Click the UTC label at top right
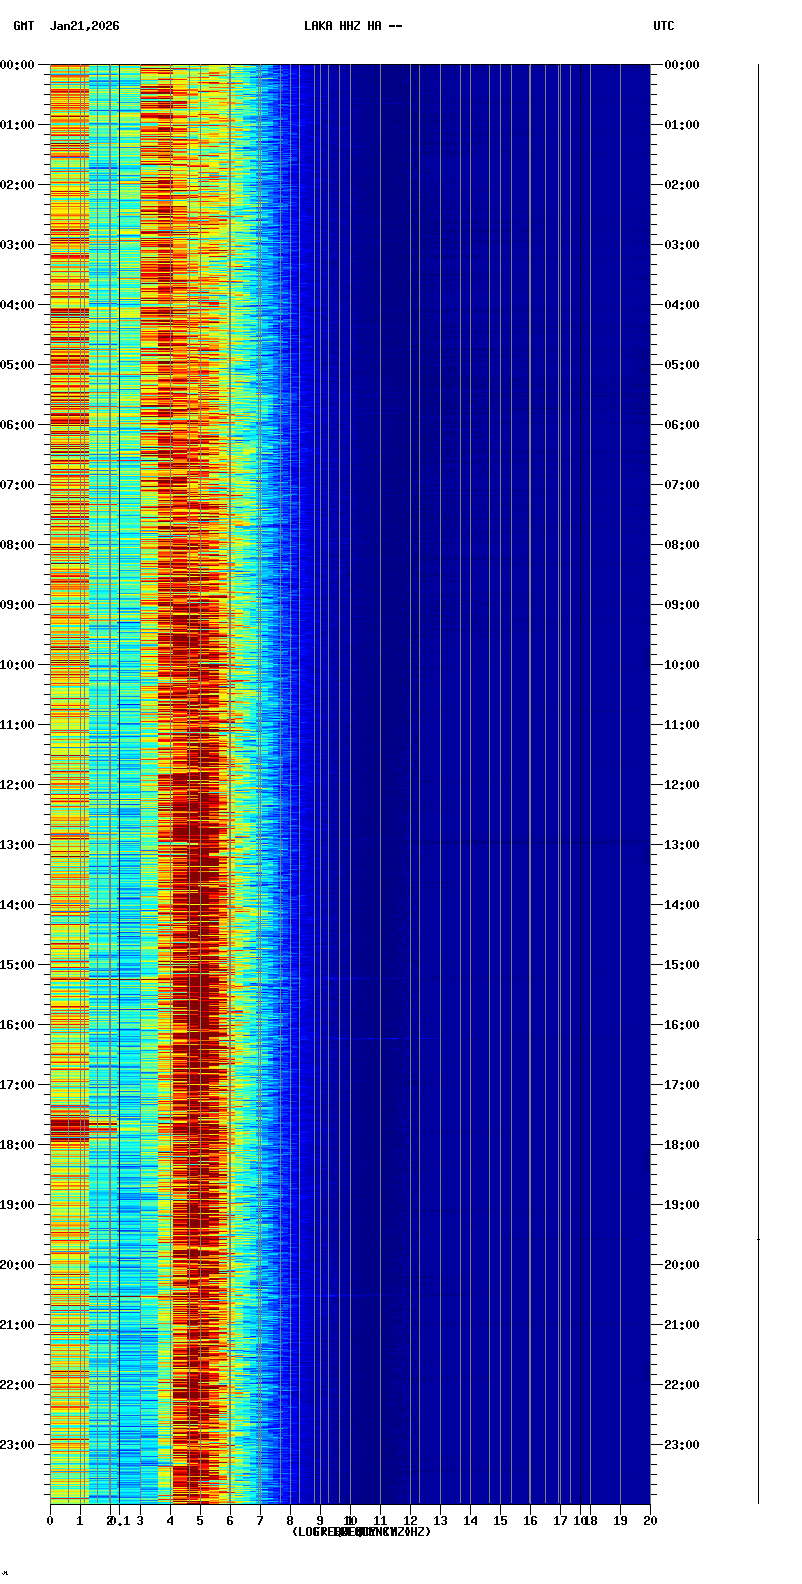Screen dimensions: 802x1584 [664, 26]
